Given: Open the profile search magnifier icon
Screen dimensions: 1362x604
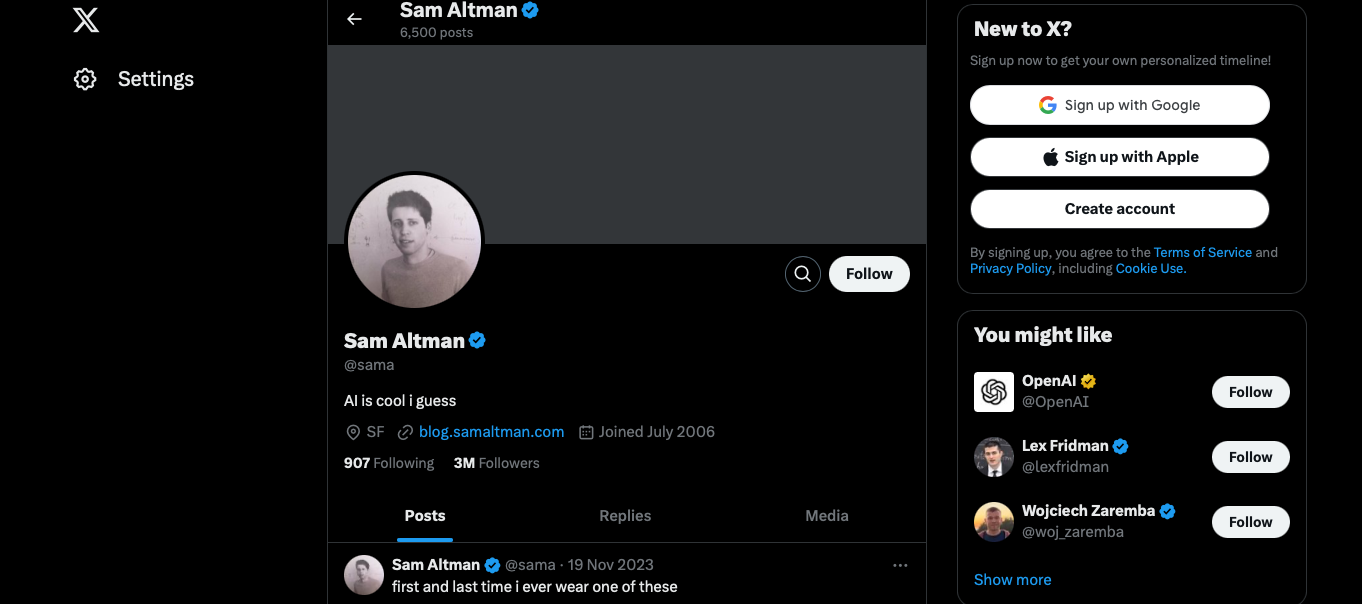Looking at the screenshot, I should 802,273.
